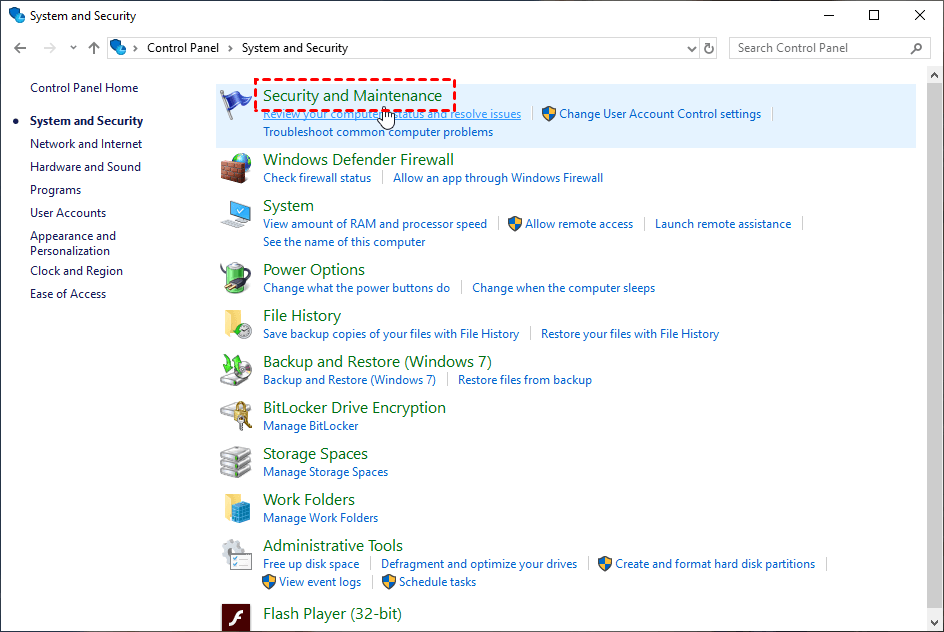Open the Programs category

[55, 190]
